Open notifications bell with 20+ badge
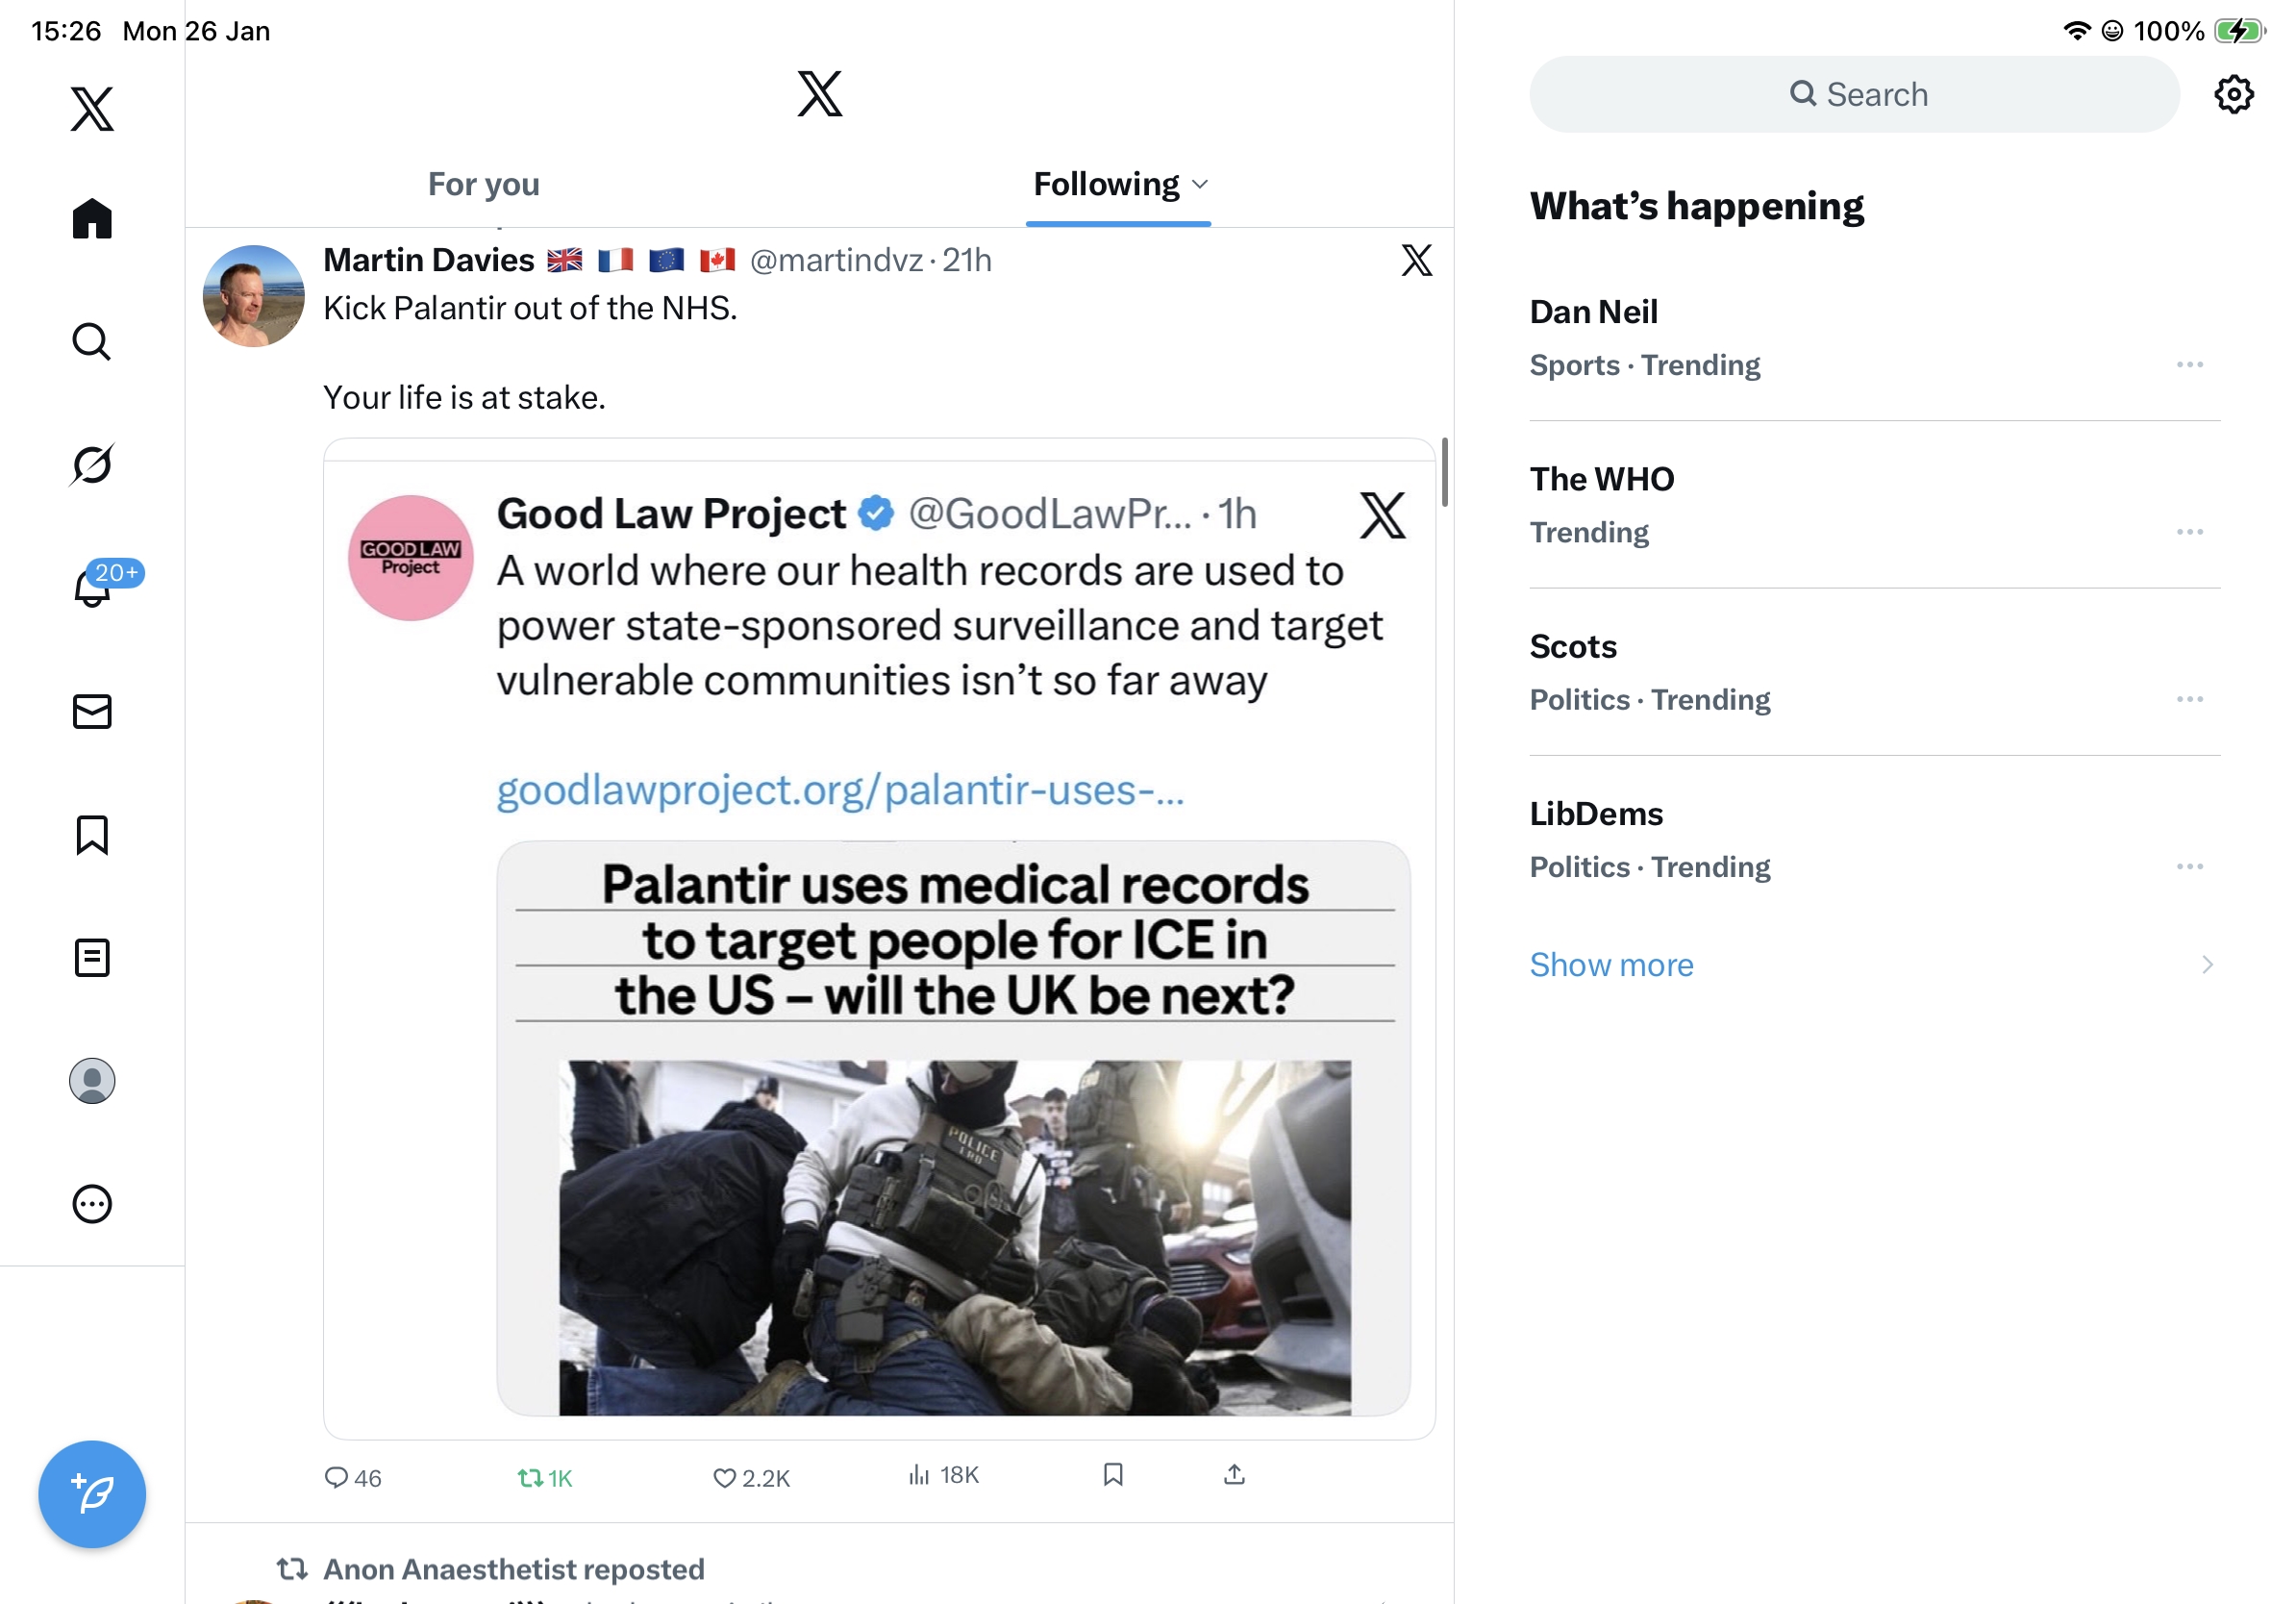The width and height of the screenshot is (2296, 1604). tap(93, 588)
